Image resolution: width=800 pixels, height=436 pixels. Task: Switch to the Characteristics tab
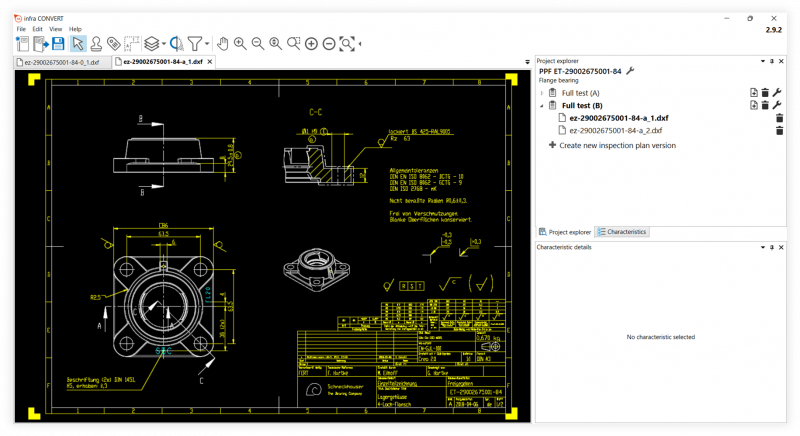click(622, 232)
